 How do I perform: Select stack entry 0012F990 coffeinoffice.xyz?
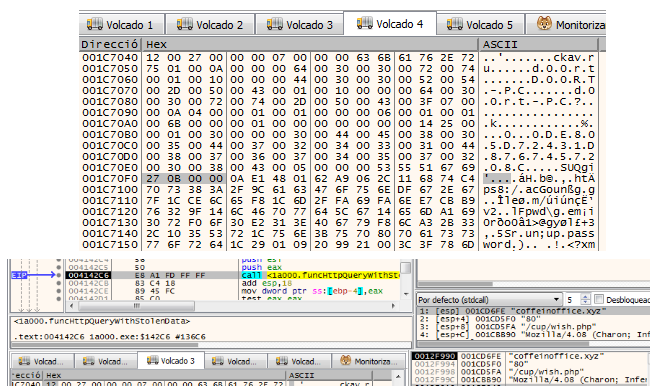pos(530,356)
